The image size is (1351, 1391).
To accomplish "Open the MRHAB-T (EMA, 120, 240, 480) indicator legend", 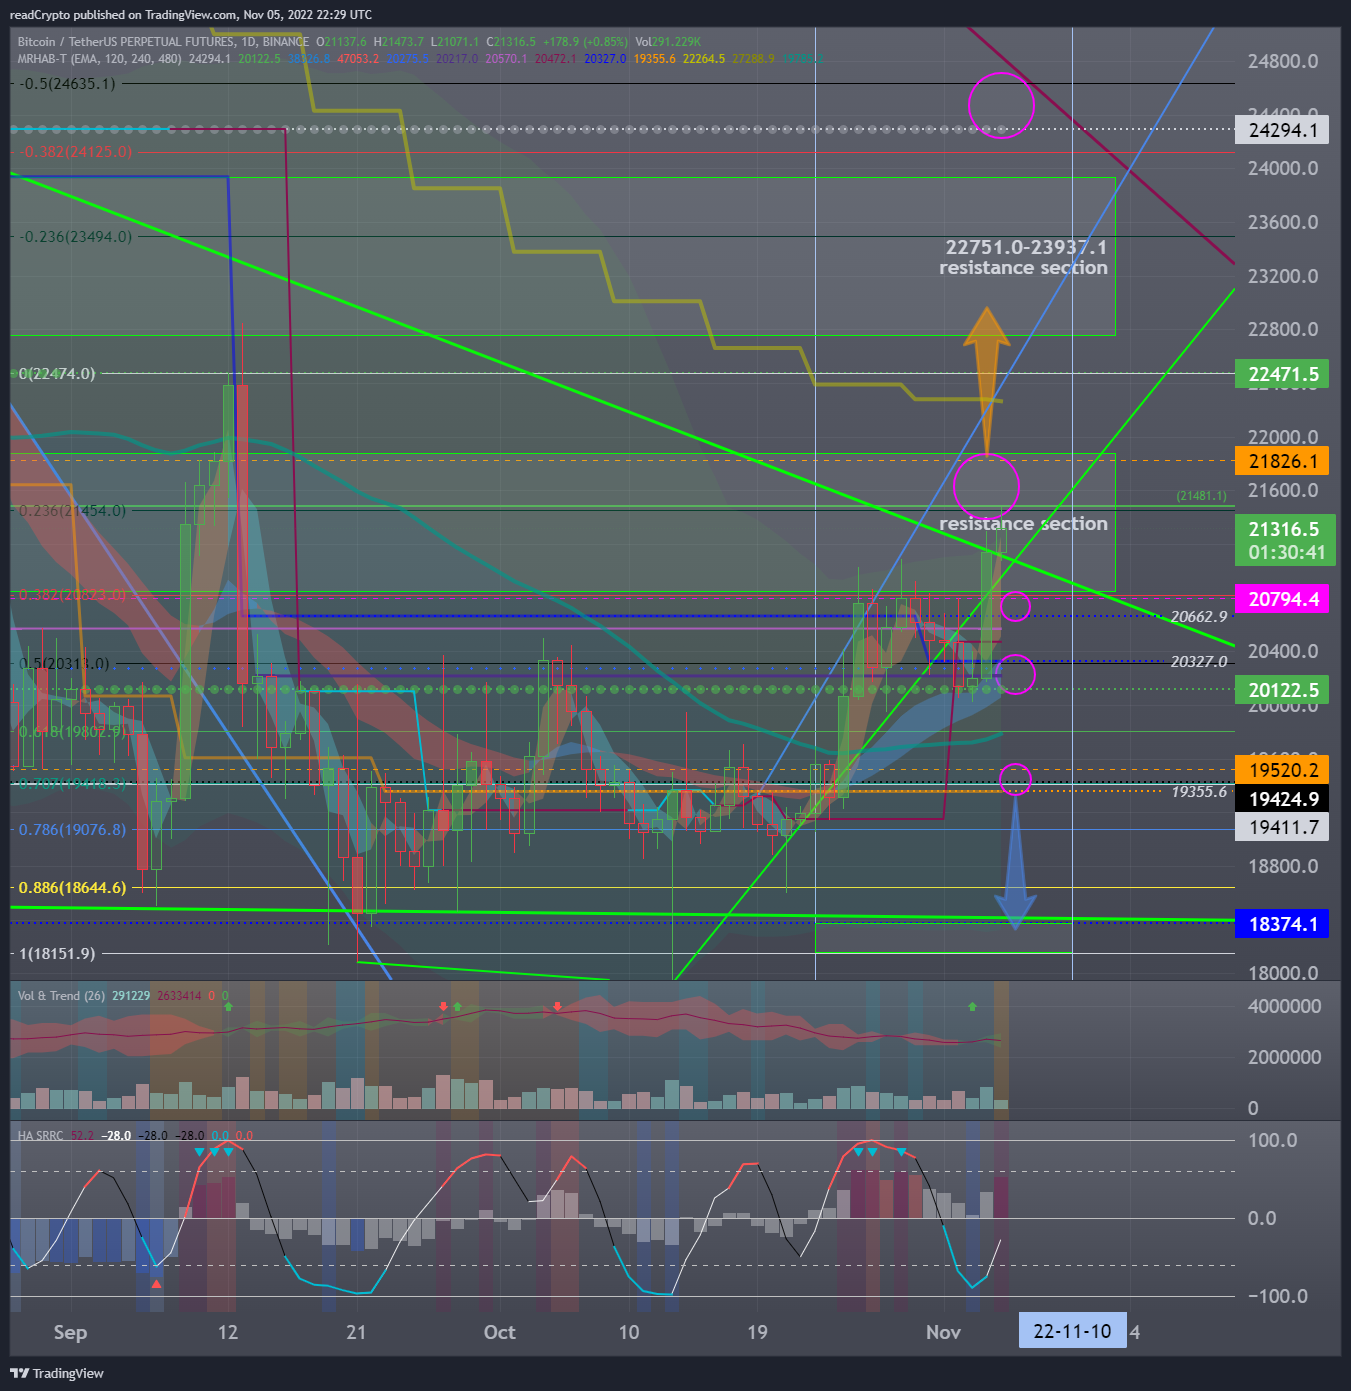I will (x=100, y=59).
